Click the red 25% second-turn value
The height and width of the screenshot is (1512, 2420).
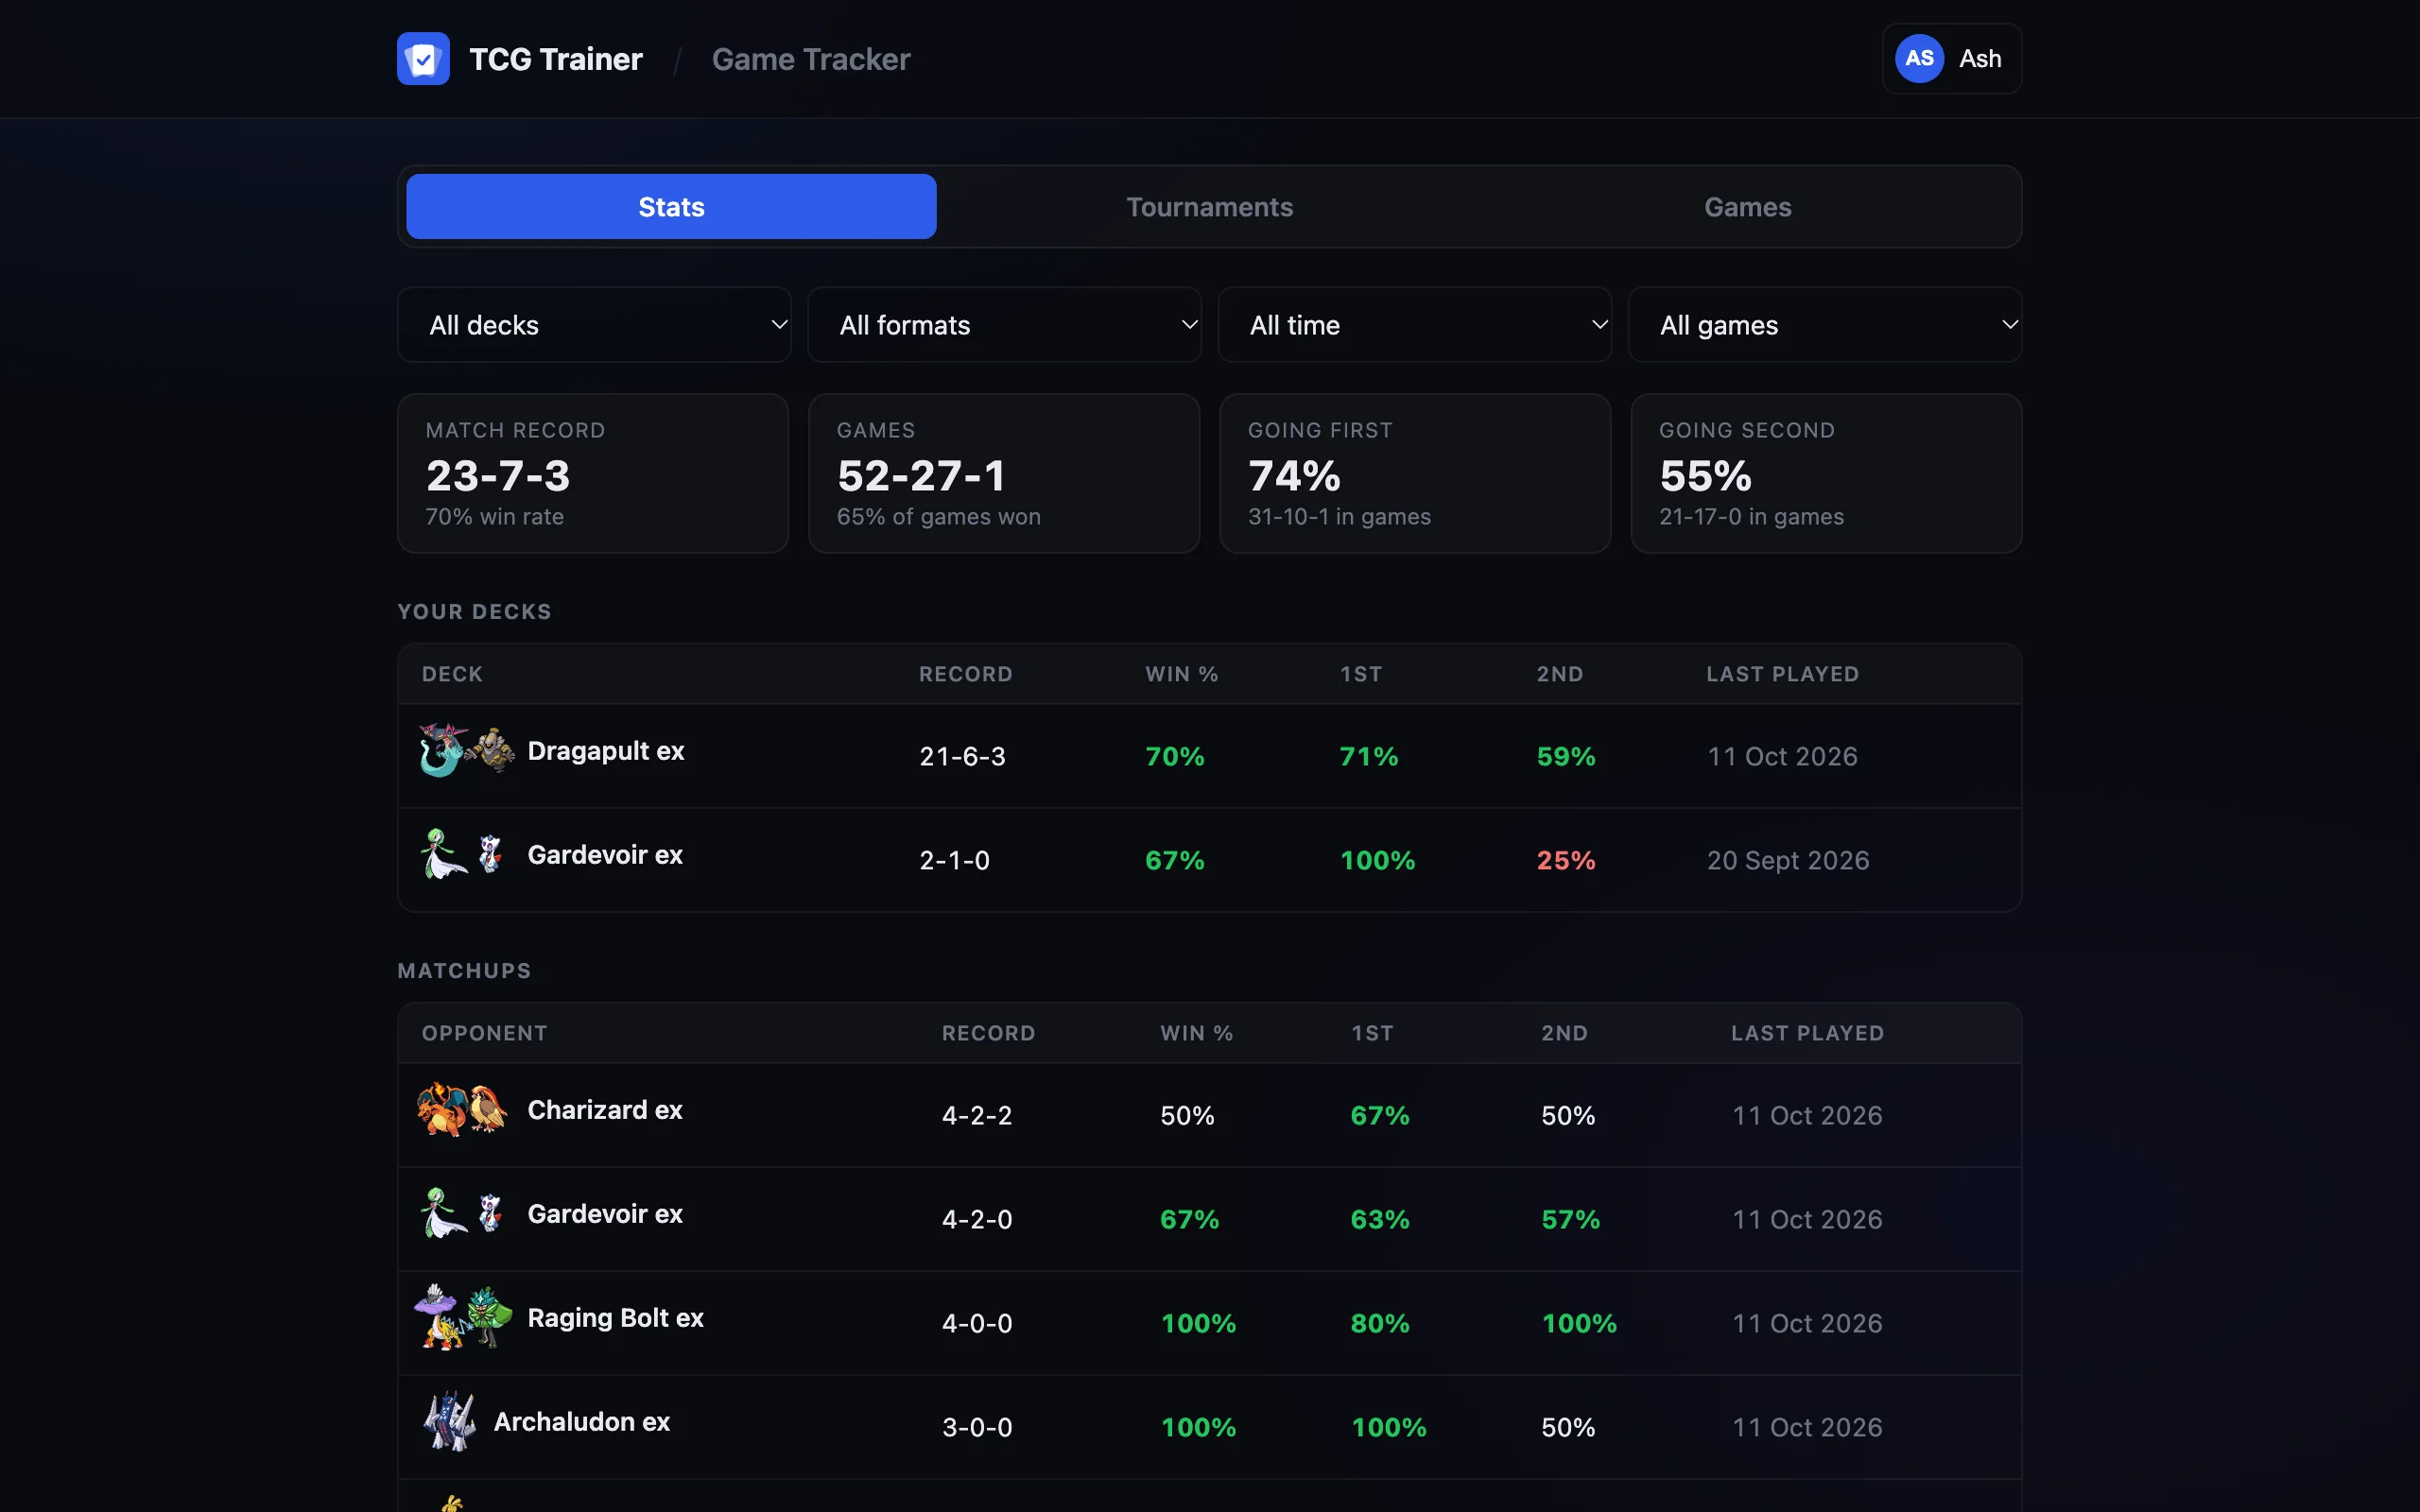click(x=1566, y=861)
